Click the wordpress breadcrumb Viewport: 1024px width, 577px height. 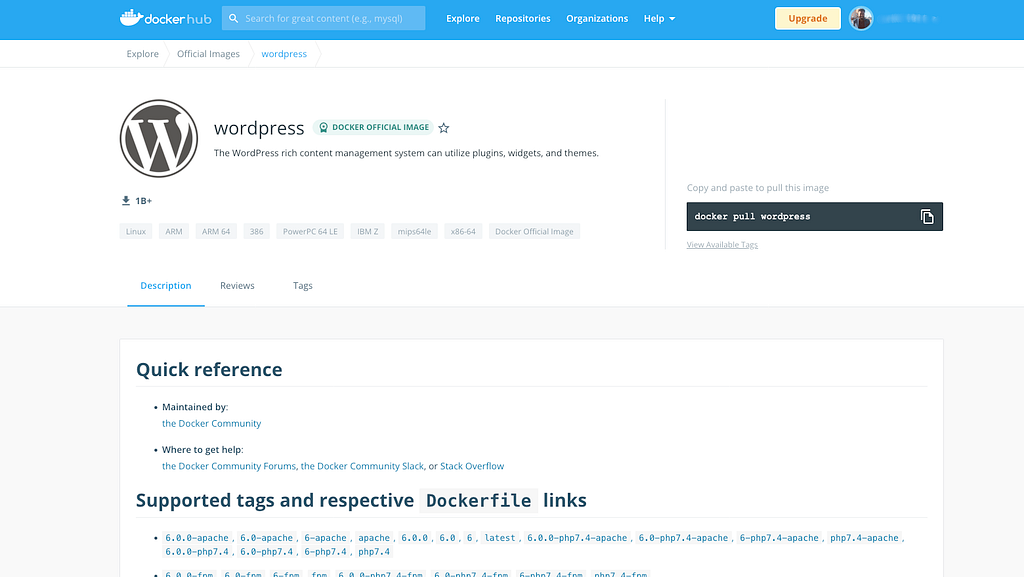[x=284, y=54]
